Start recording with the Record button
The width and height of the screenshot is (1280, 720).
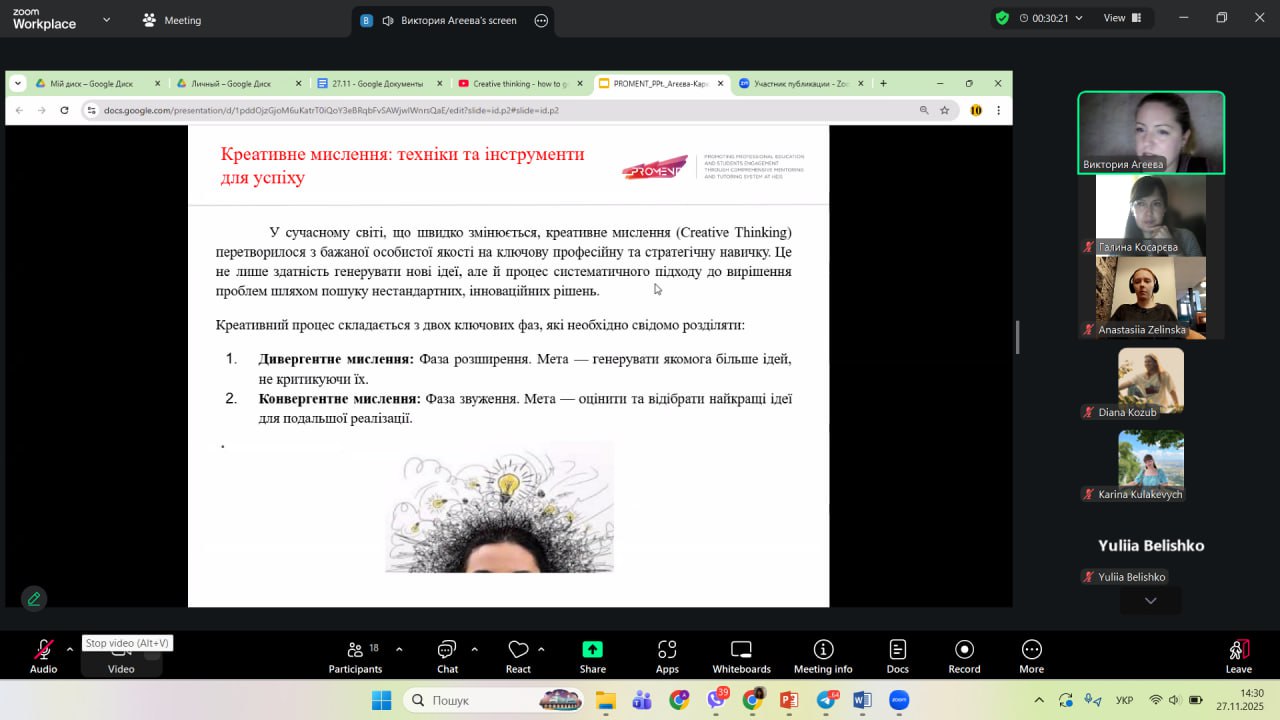(964, 656)
